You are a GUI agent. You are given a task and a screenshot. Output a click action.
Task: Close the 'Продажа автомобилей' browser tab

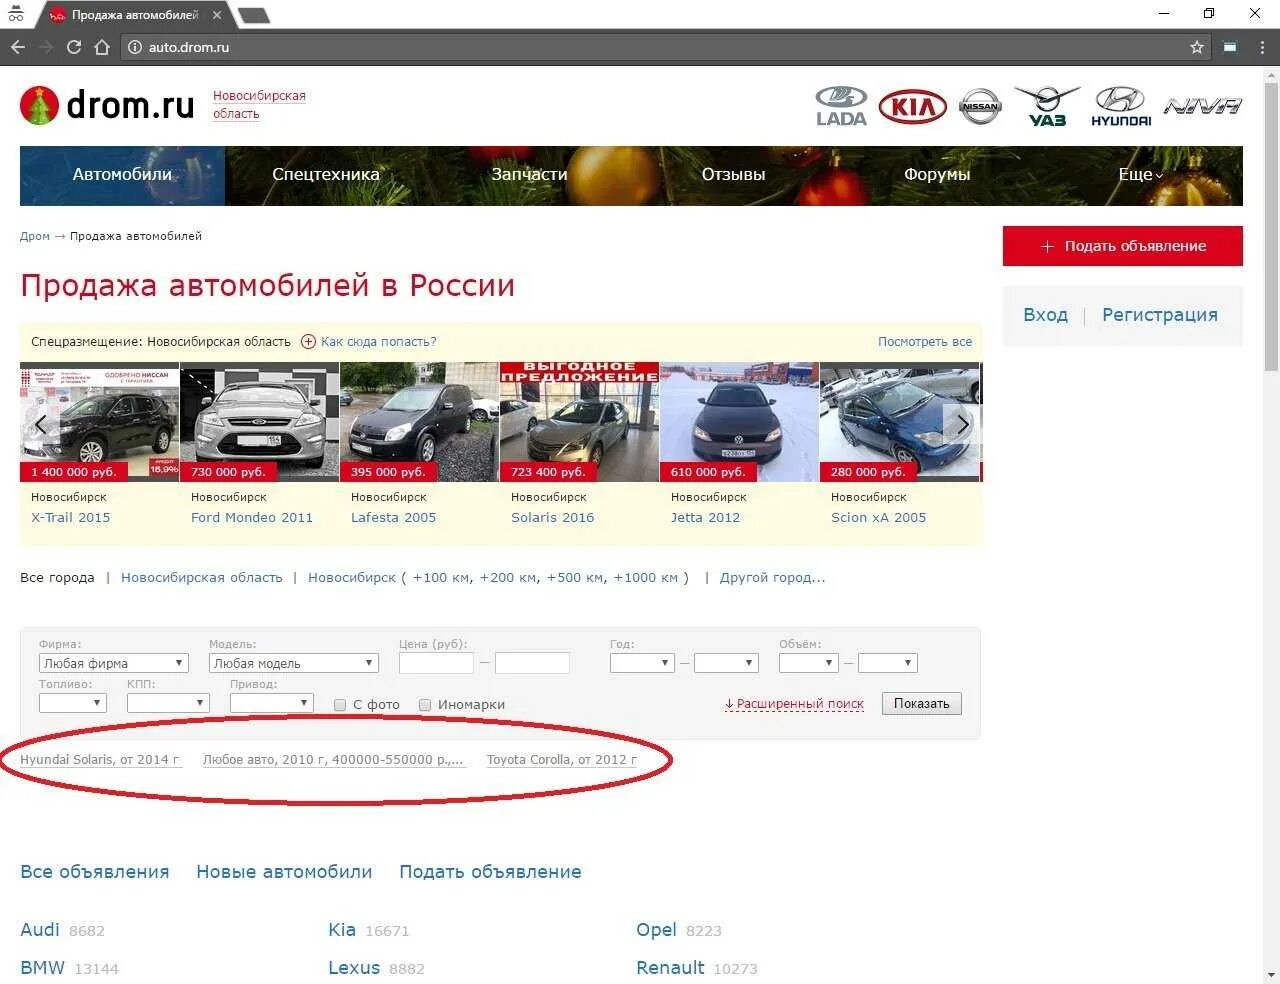[217, 15]
